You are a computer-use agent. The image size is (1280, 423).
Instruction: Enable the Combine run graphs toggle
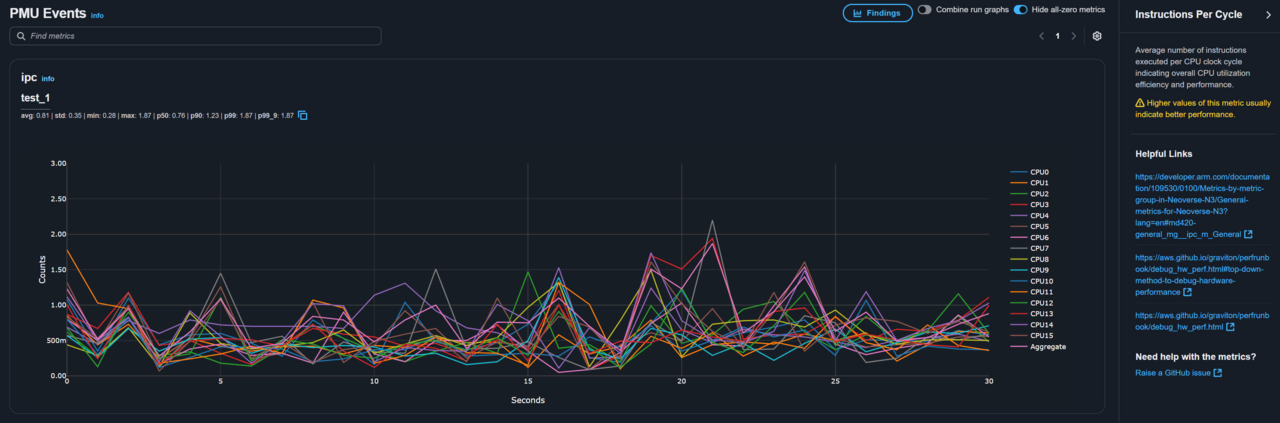coord(924,10)
